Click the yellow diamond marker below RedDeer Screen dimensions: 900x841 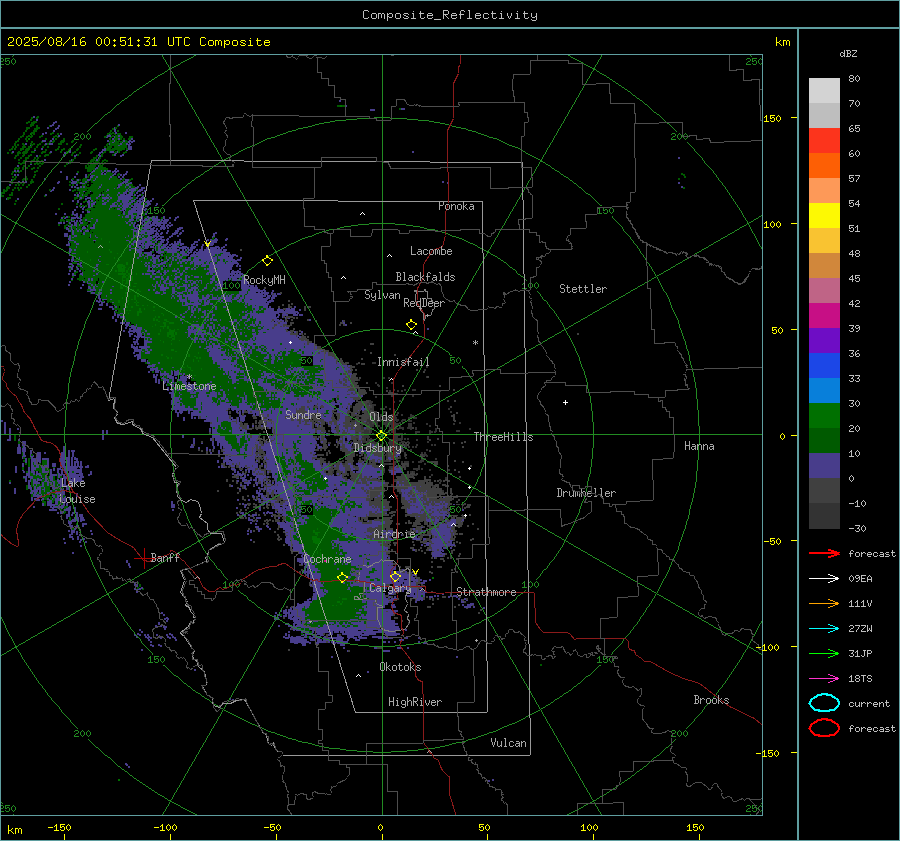coord(411,325)
